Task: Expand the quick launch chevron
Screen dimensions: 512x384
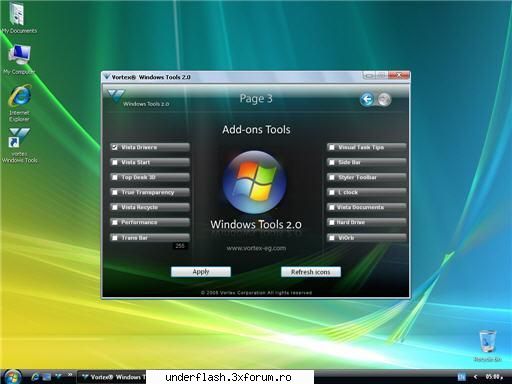Action: [x=70, y=375]
